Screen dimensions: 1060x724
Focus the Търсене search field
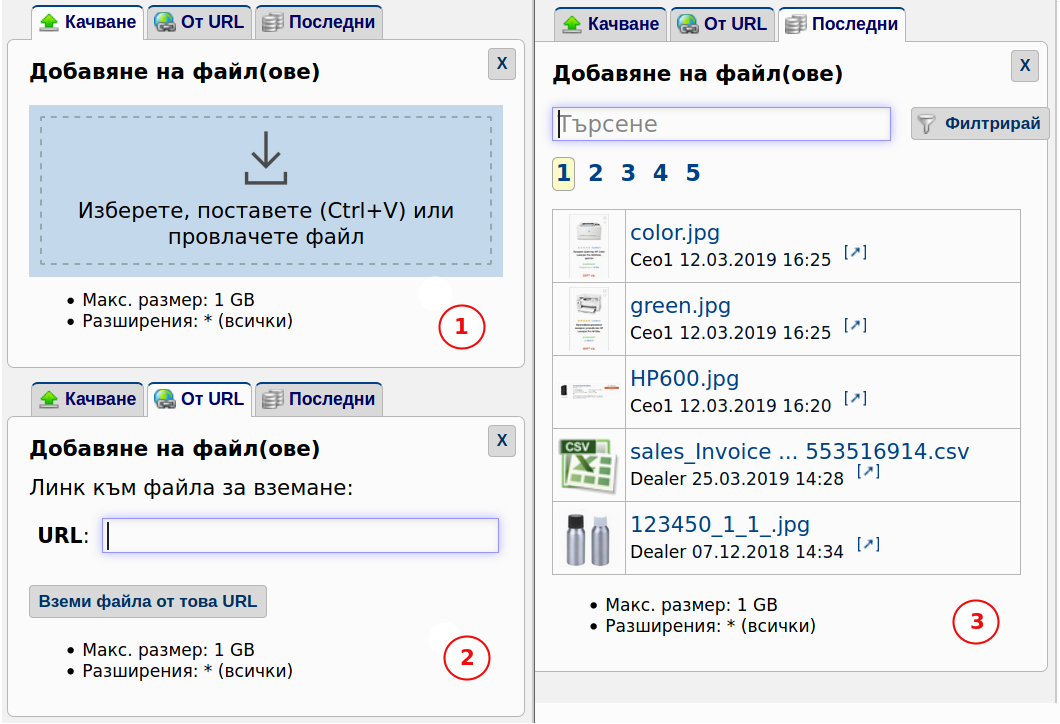click(x=721, y=124)
